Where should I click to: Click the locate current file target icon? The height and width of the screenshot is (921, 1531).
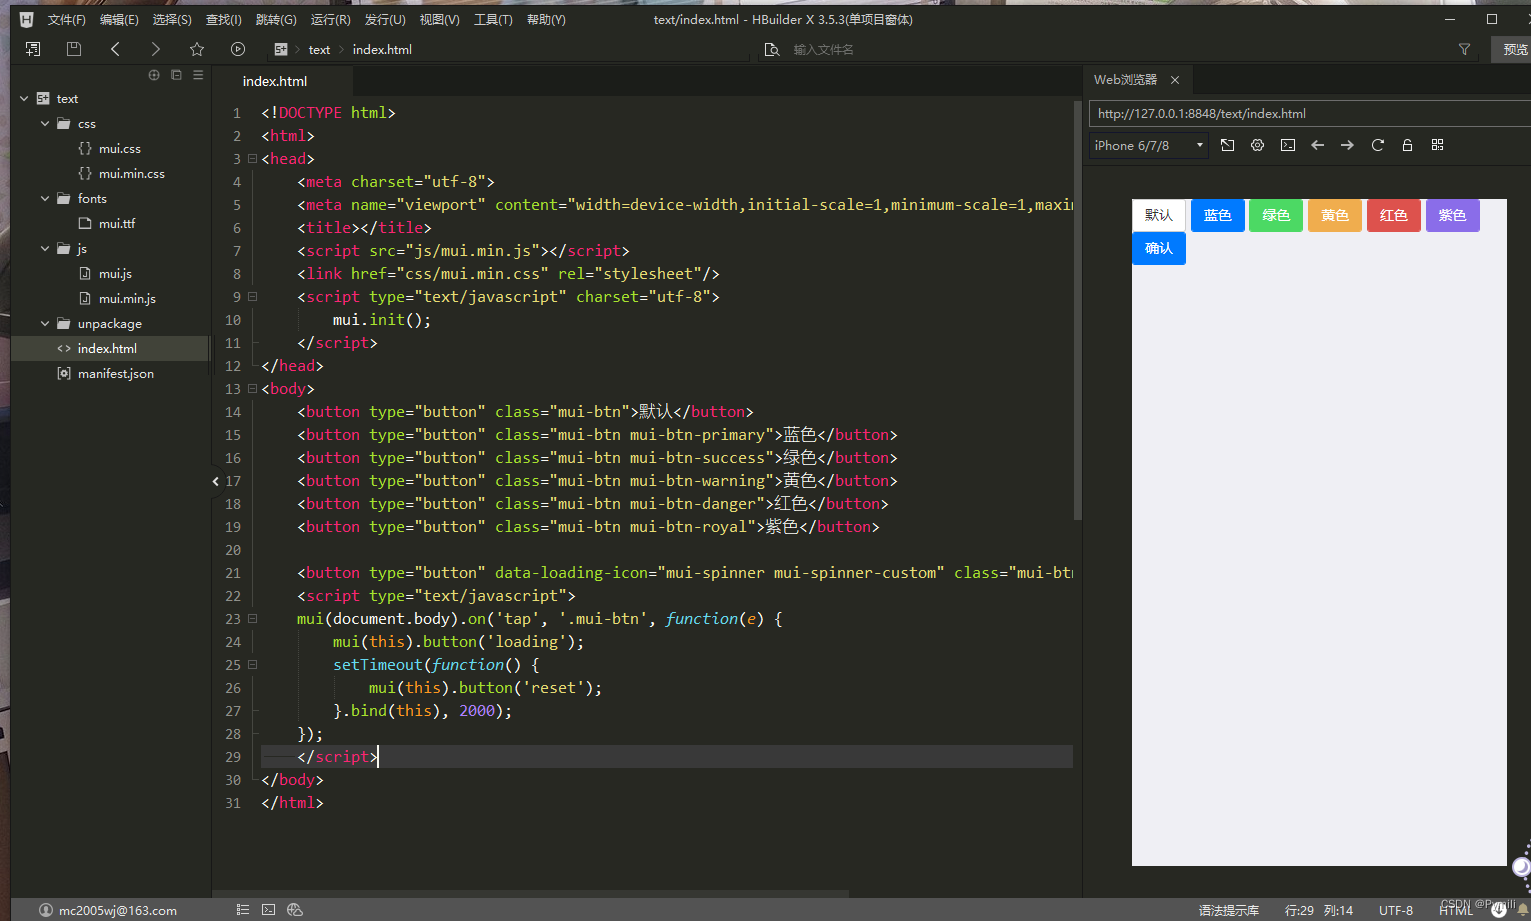click(154, 75)
